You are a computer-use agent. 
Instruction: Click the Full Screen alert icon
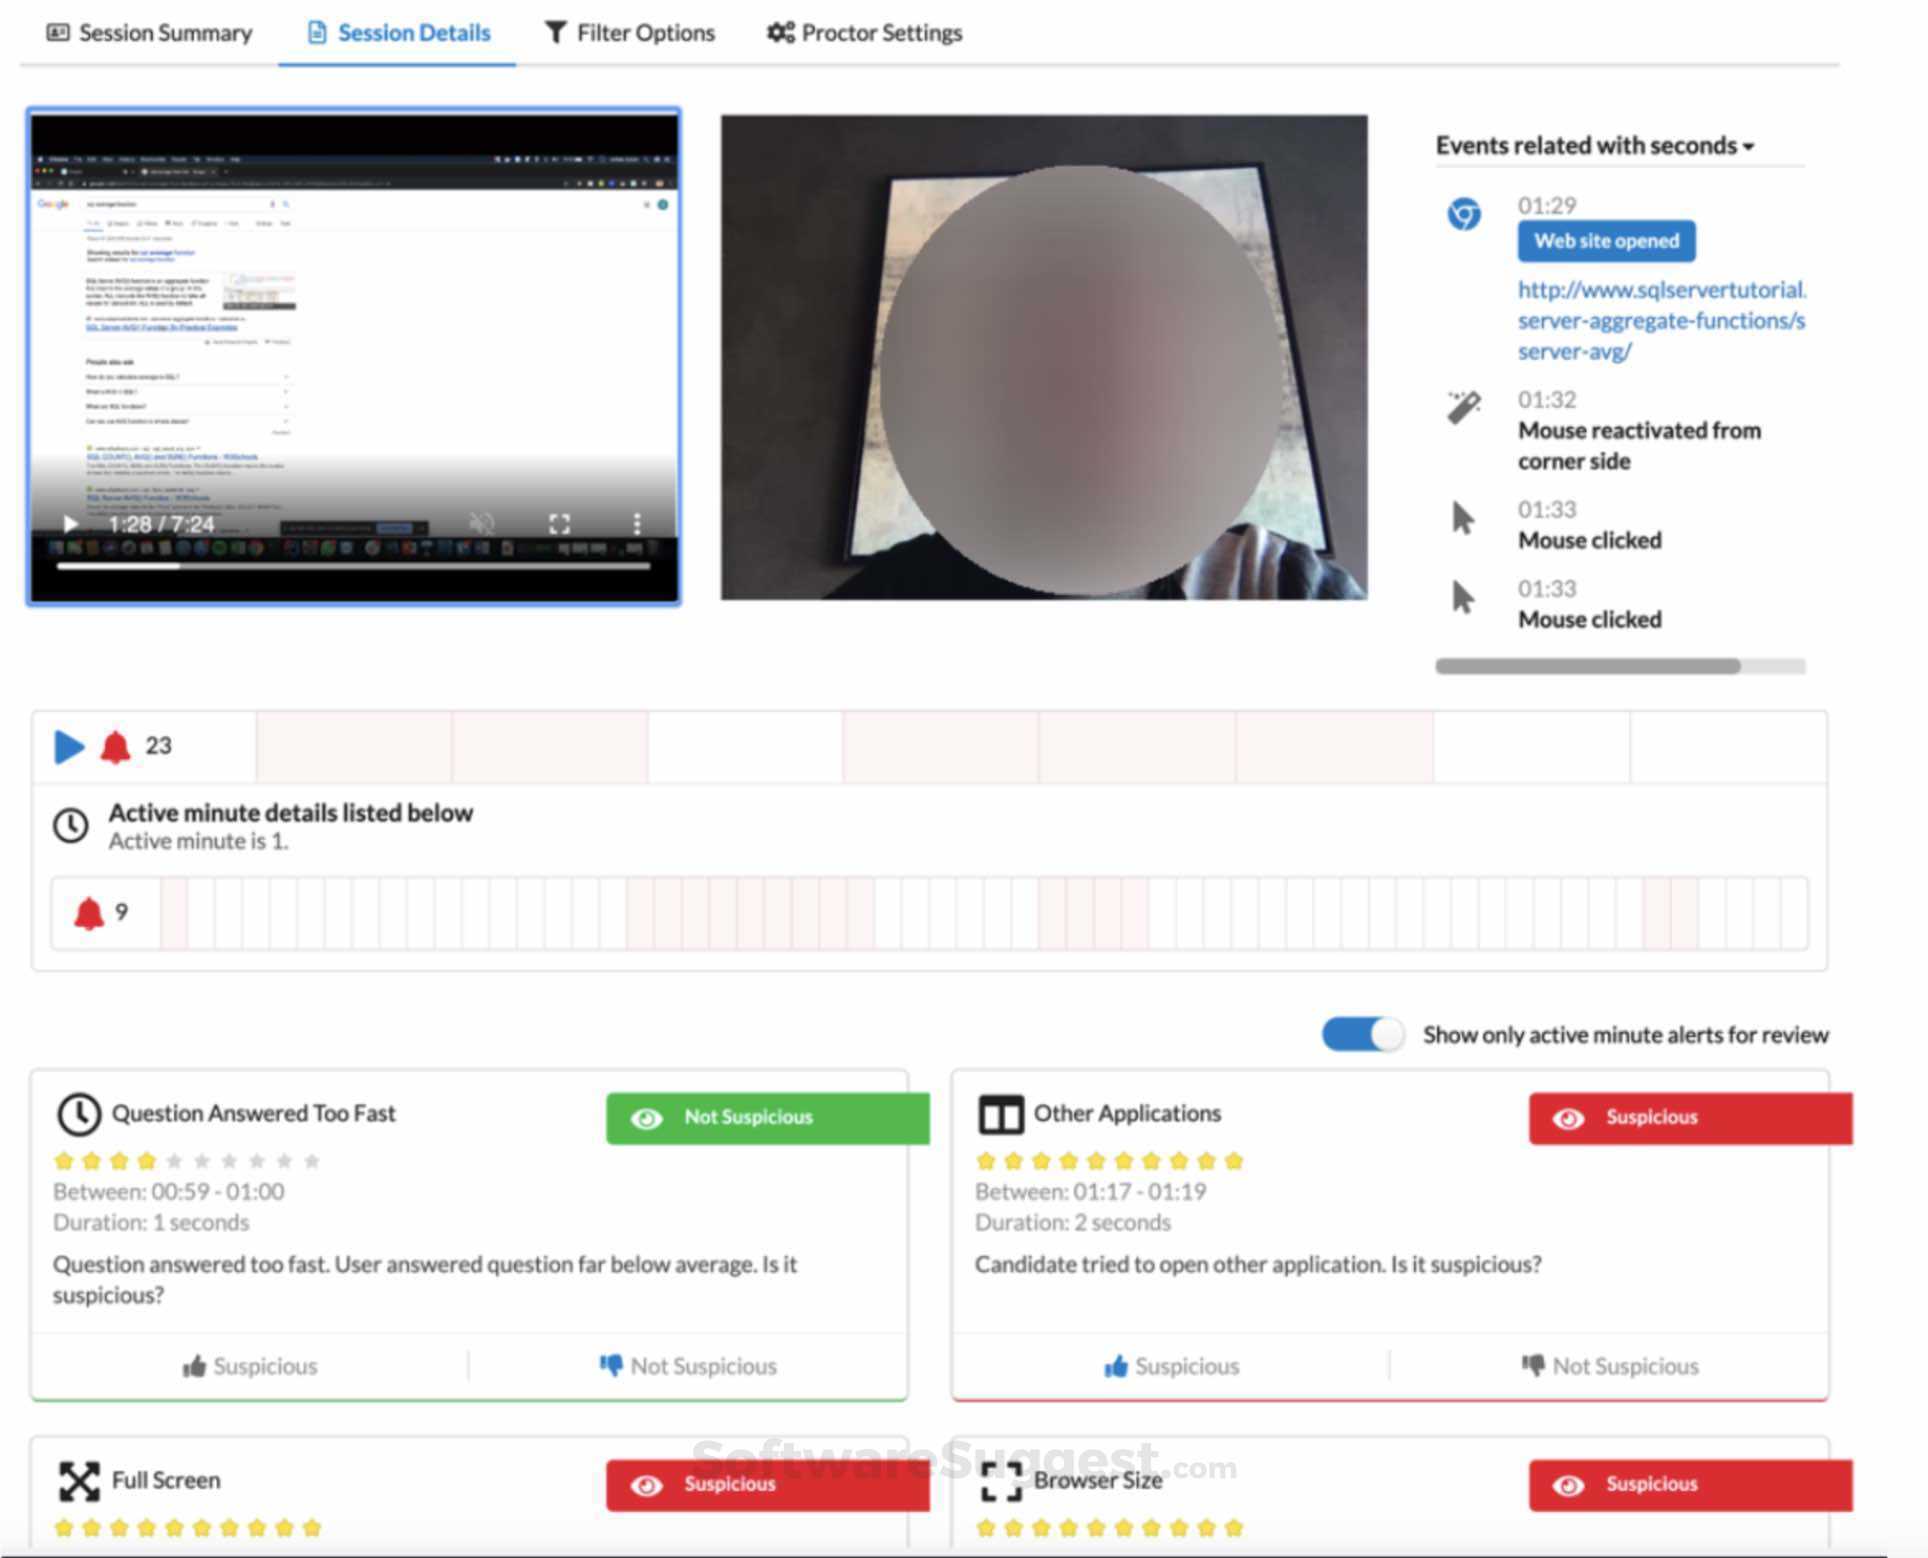click(x=79, y=1481)
